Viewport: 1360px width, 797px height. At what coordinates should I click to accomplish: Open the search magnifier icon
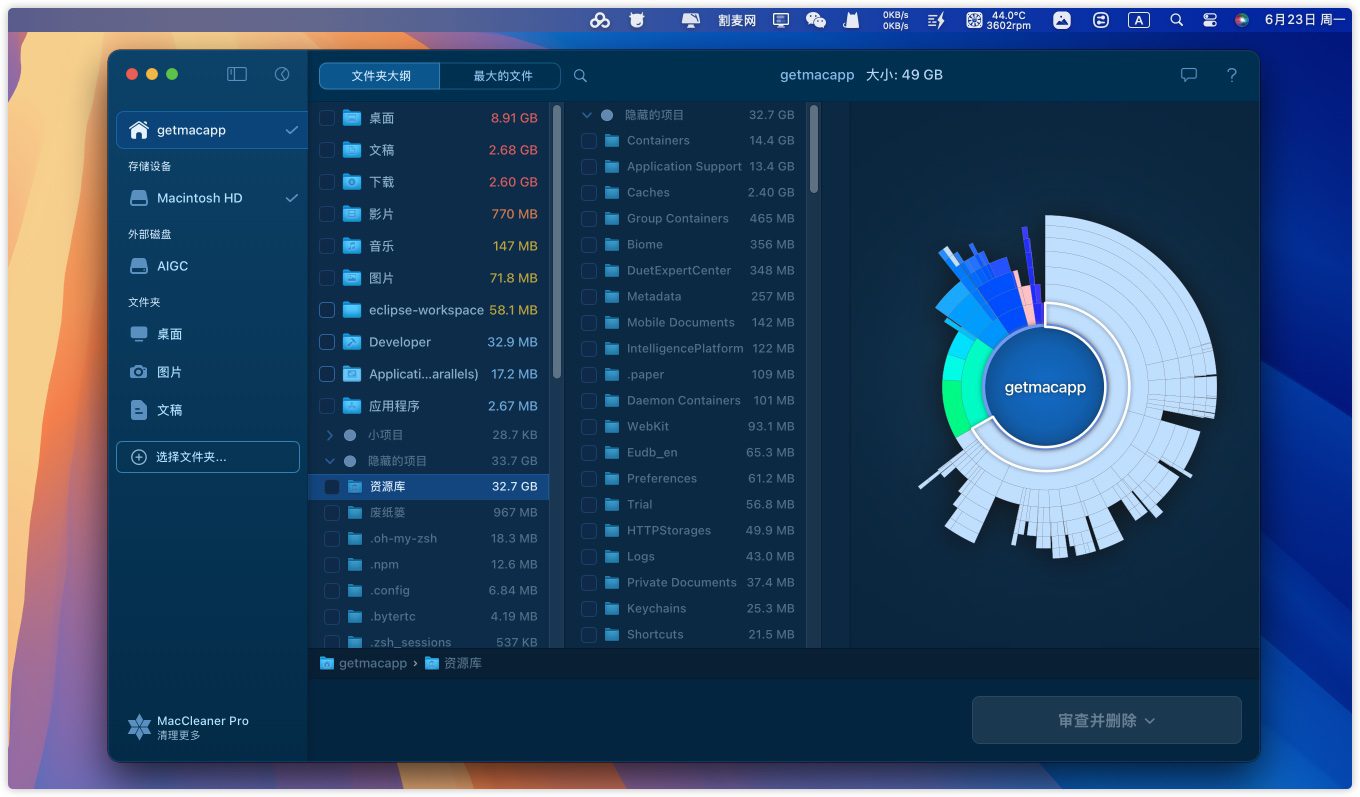click(x=580, y=76)
